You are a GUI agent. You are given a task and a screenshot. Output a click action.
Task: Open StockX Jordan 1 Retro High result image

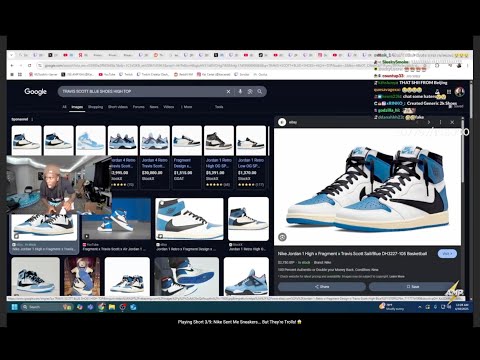tap(248, 219)
